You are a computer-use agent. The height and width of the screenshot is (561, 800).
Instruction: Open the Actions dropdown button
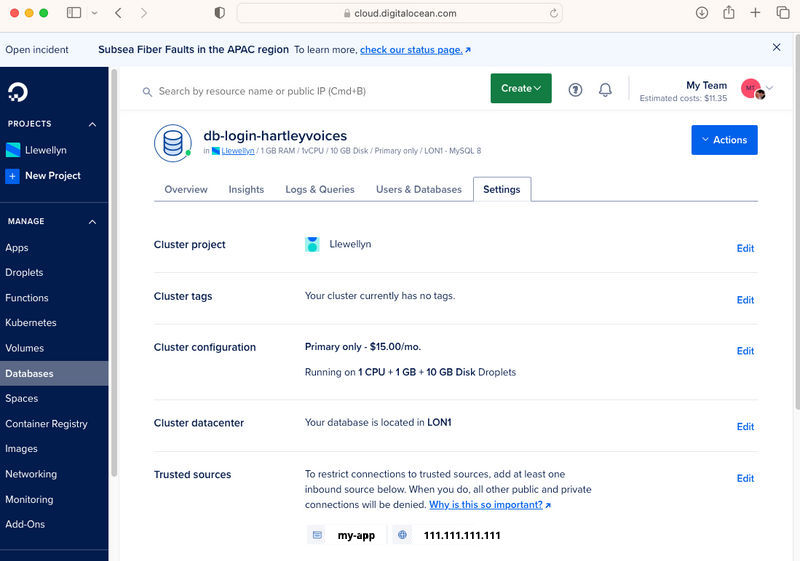tap(724, 140)
